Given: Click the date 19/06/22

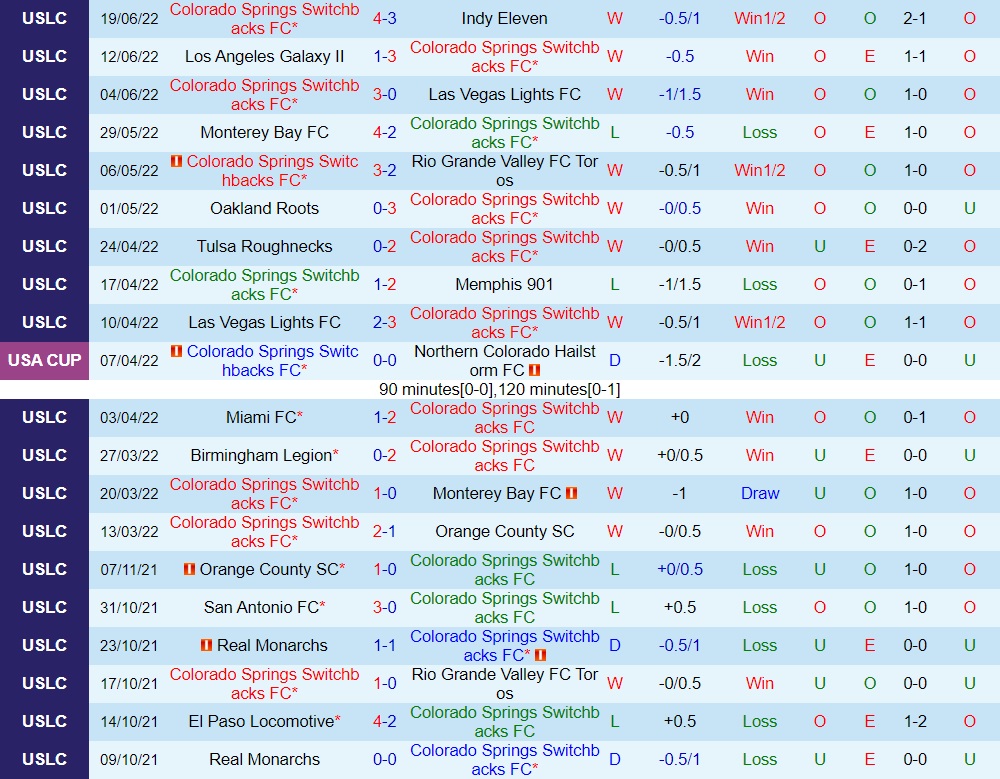Looking at the screenshot, I should point(129,19).
